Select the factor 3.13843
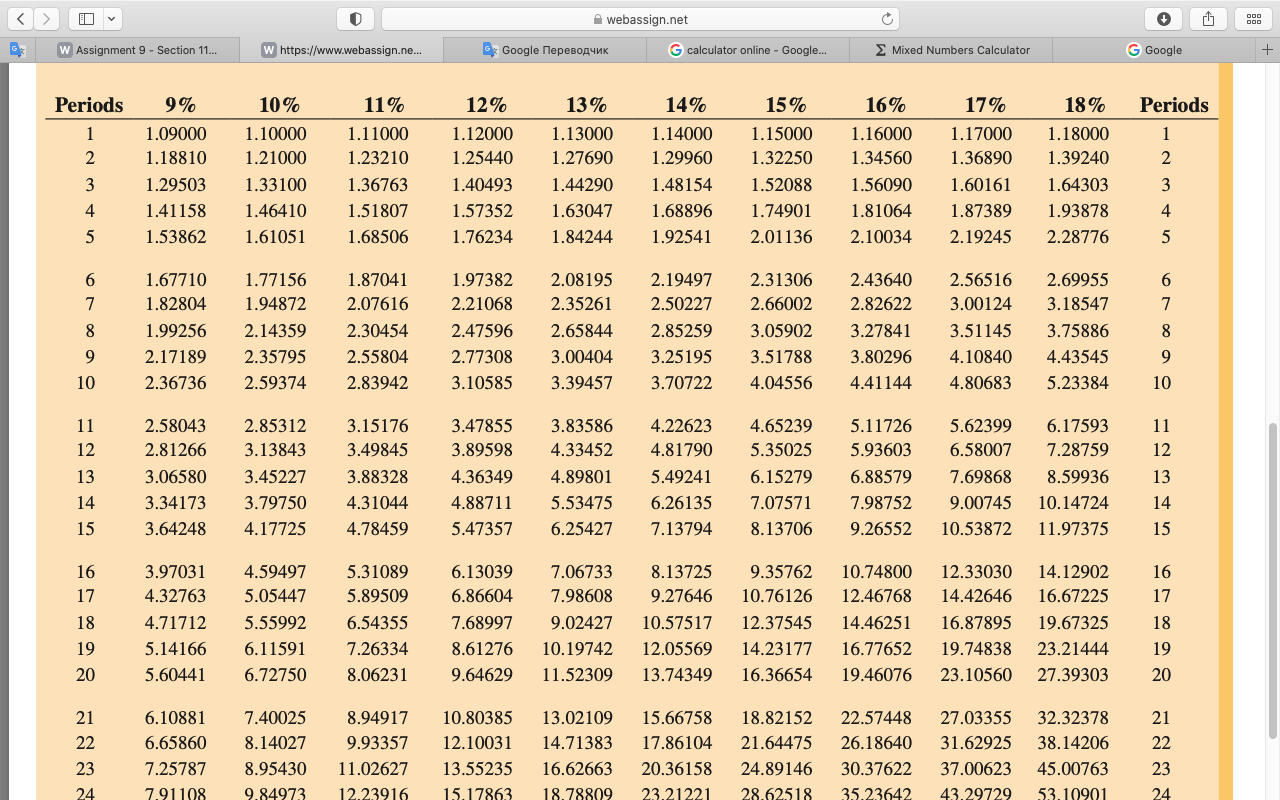Viewport: 1280px width, 800px height. [x=276, y=450]
